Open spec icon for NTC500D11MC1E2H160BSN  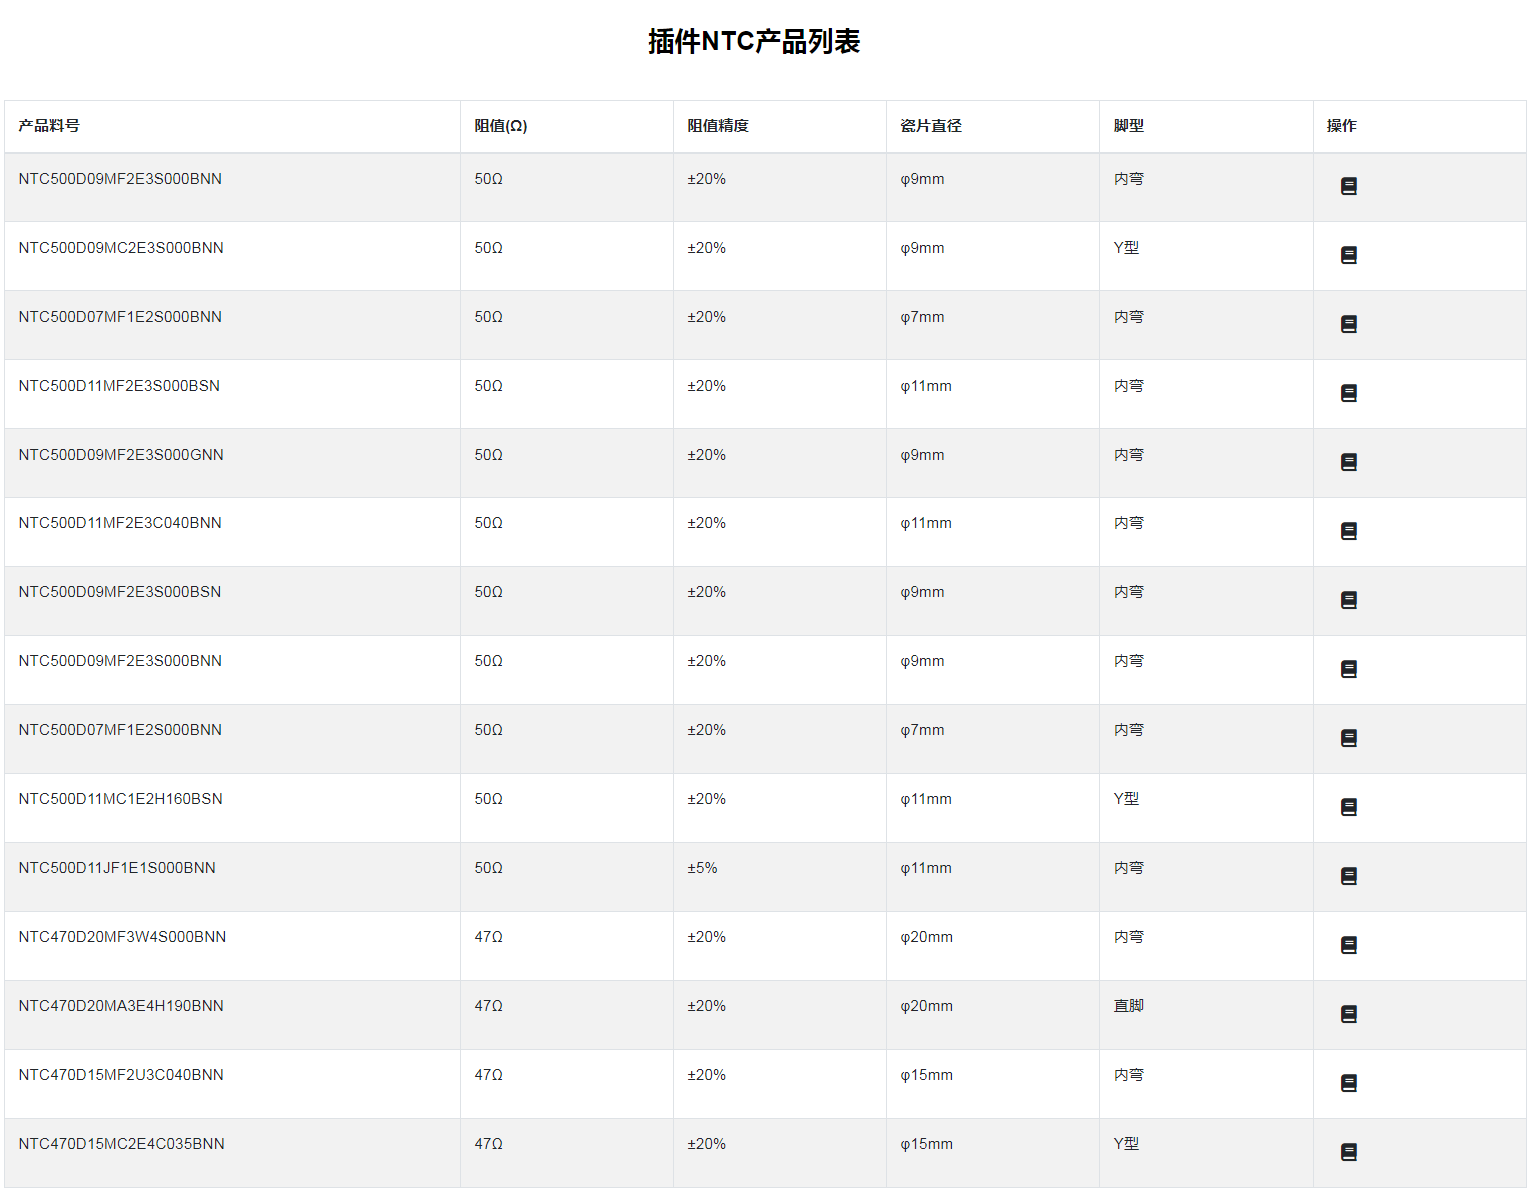point(1348,807)
